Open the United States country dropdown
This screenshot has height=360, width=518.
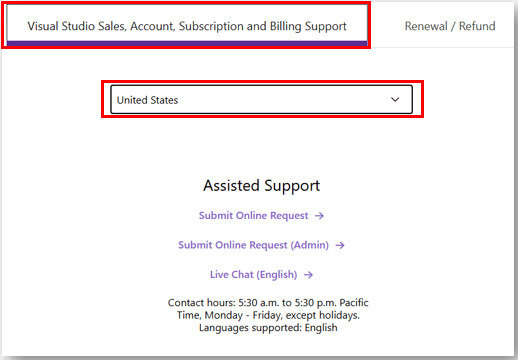(262, 99)
